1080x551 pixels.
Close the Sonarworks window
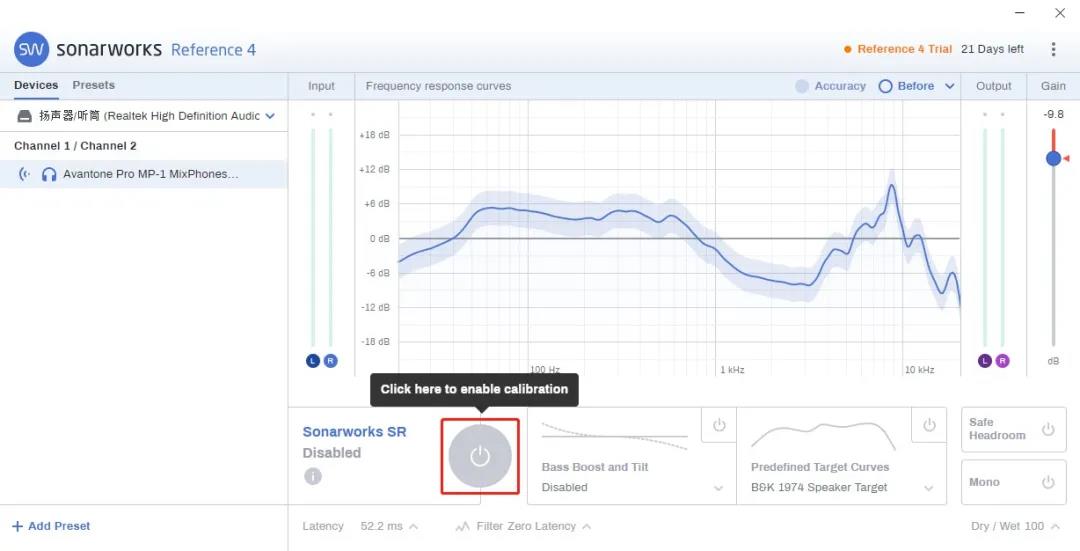click(x=1060, y=12)
